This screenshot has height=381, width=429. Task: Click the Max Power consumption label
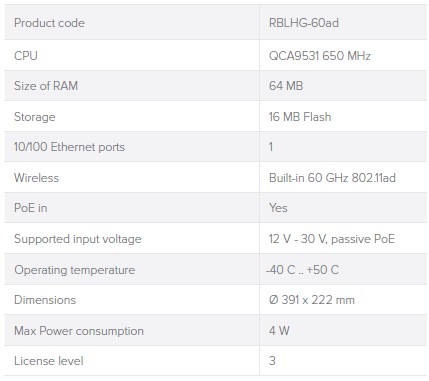(x=79, y=331)
